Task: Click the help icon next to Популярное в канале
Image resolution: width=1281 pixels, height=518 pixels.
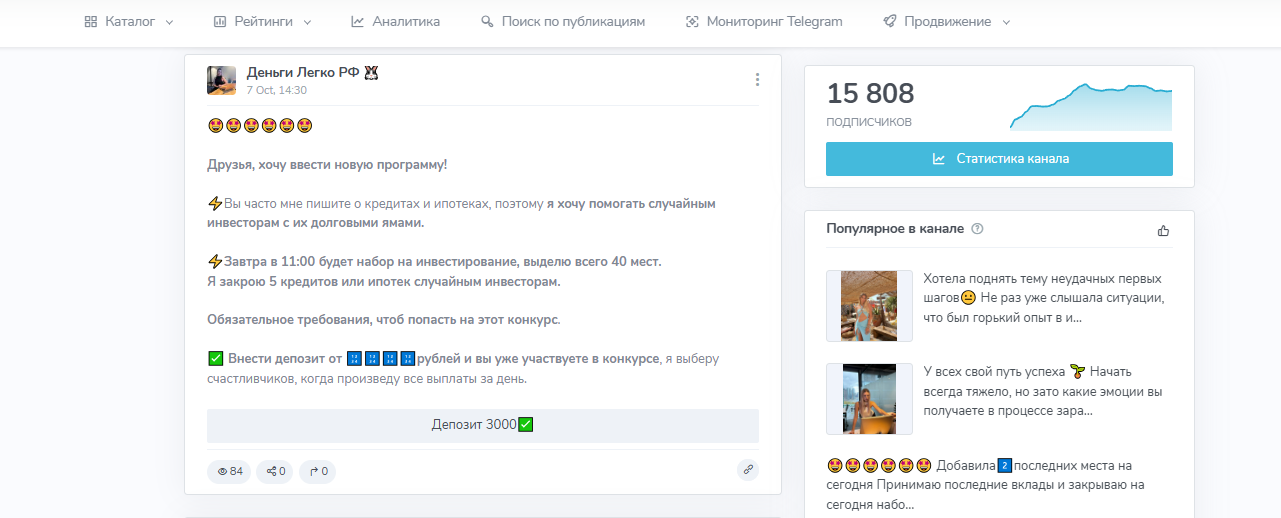Action: 977,229
